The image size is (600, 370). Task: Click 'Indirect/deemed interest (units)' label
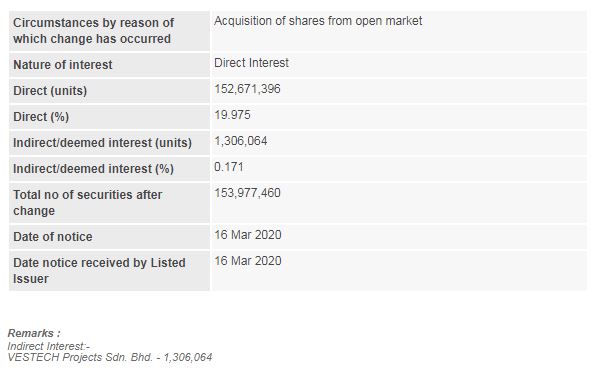click(x=103, y=143)
